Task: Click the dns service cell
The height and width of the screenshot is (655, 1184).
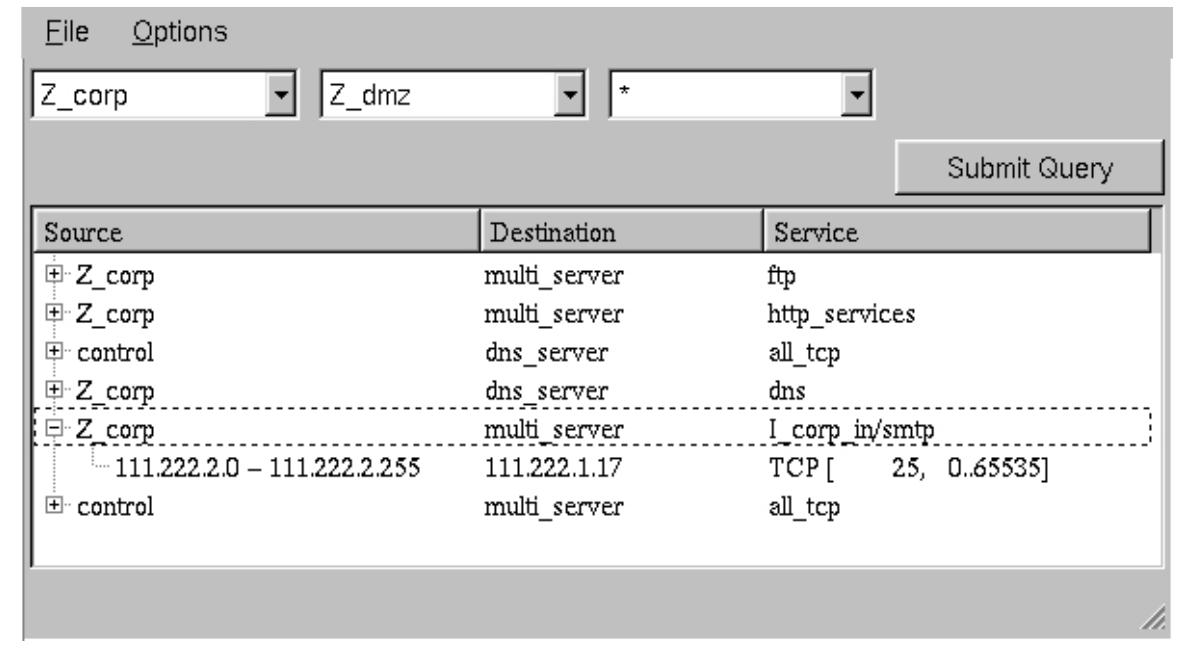Action: (x=787, y=391)
